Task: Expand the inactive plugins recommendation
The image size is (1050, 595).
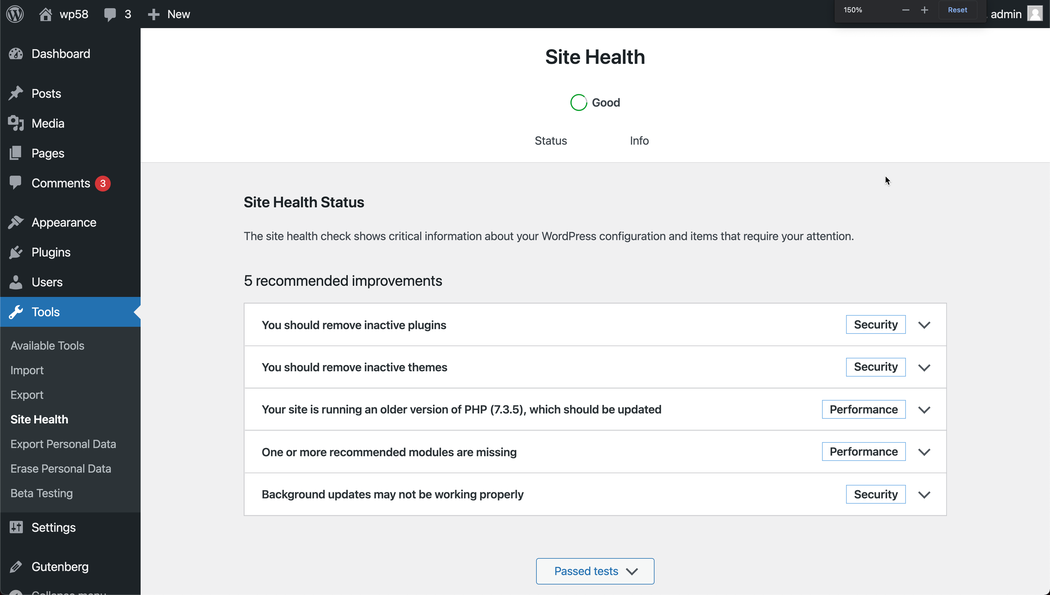Action: click(x=924, y=325)
